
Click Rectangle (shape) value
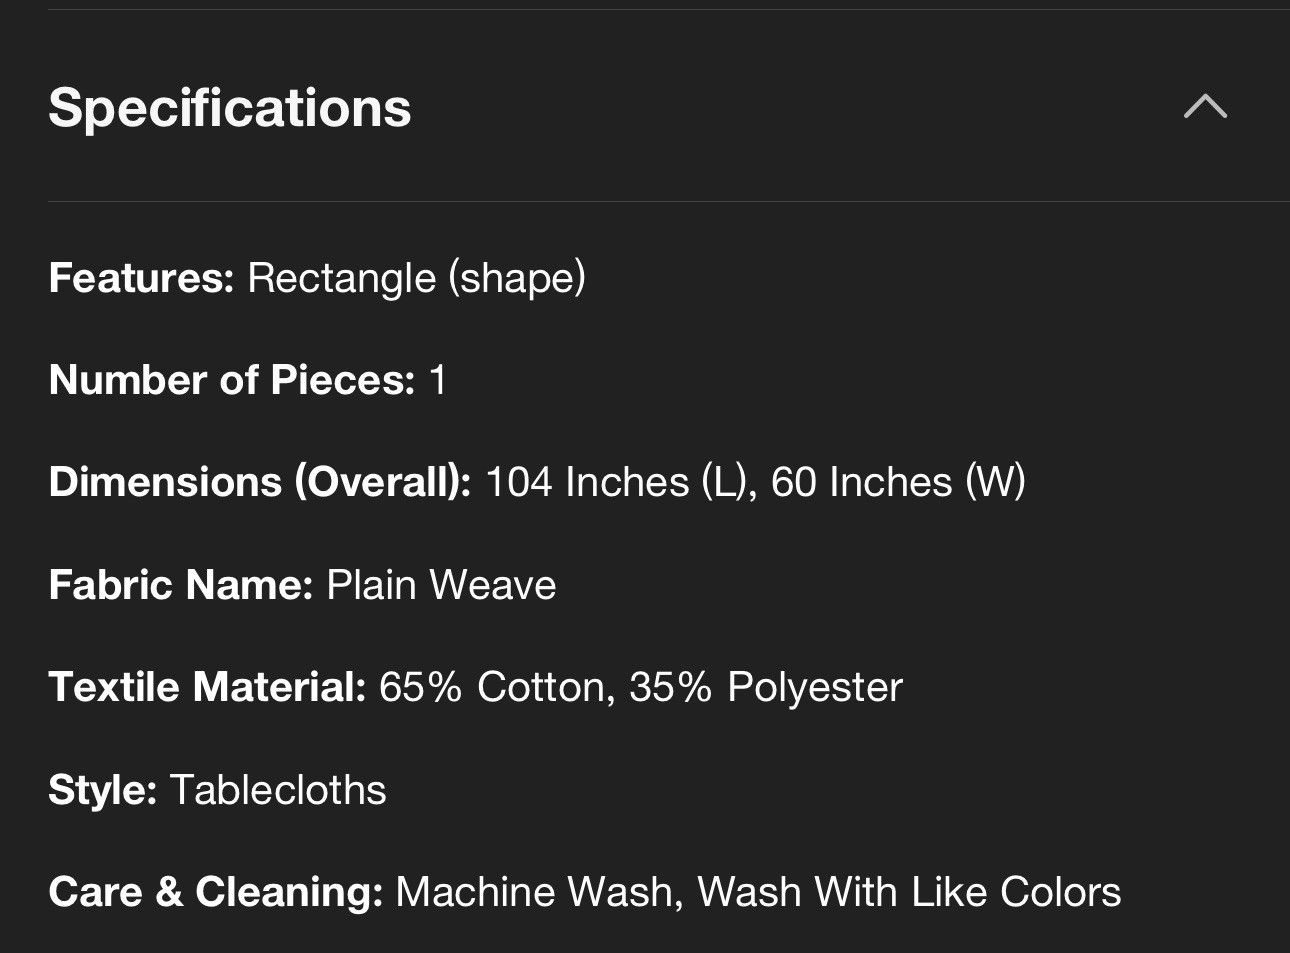416,278
